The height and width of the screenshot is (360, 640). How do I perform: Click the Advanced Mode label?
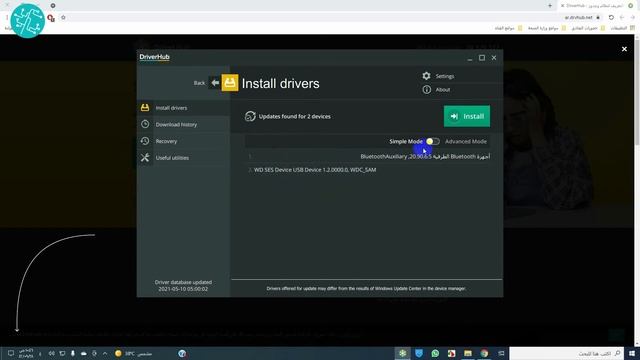[466, 141]
